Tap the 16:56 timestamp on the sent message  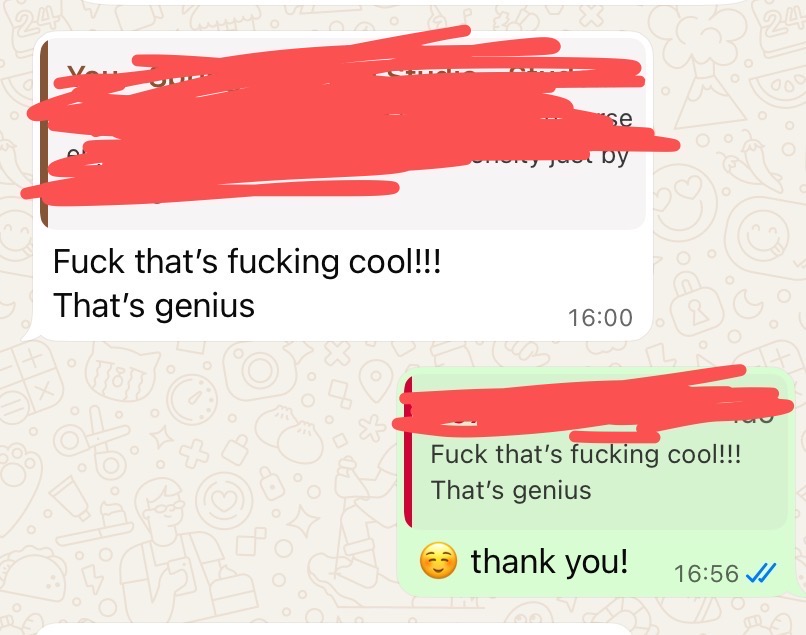706,574
